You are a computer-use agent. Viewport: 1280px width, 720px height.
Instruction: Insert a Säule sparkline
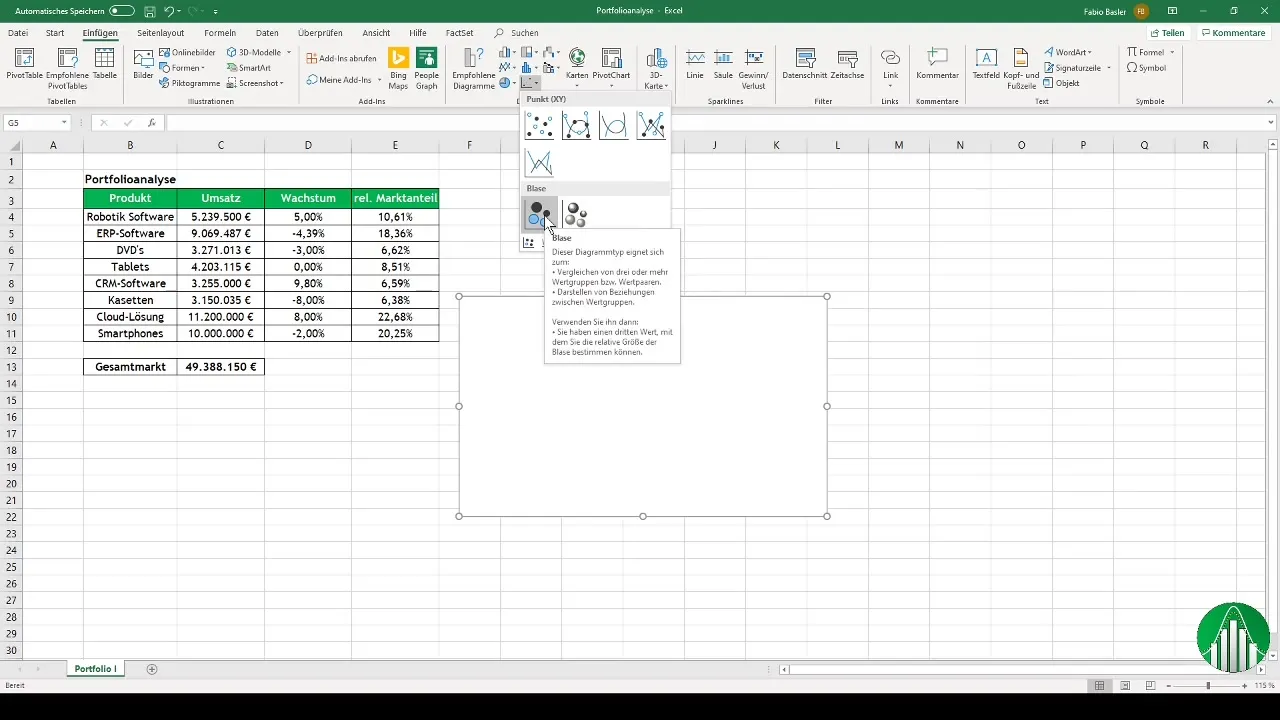tap(724, 64)
